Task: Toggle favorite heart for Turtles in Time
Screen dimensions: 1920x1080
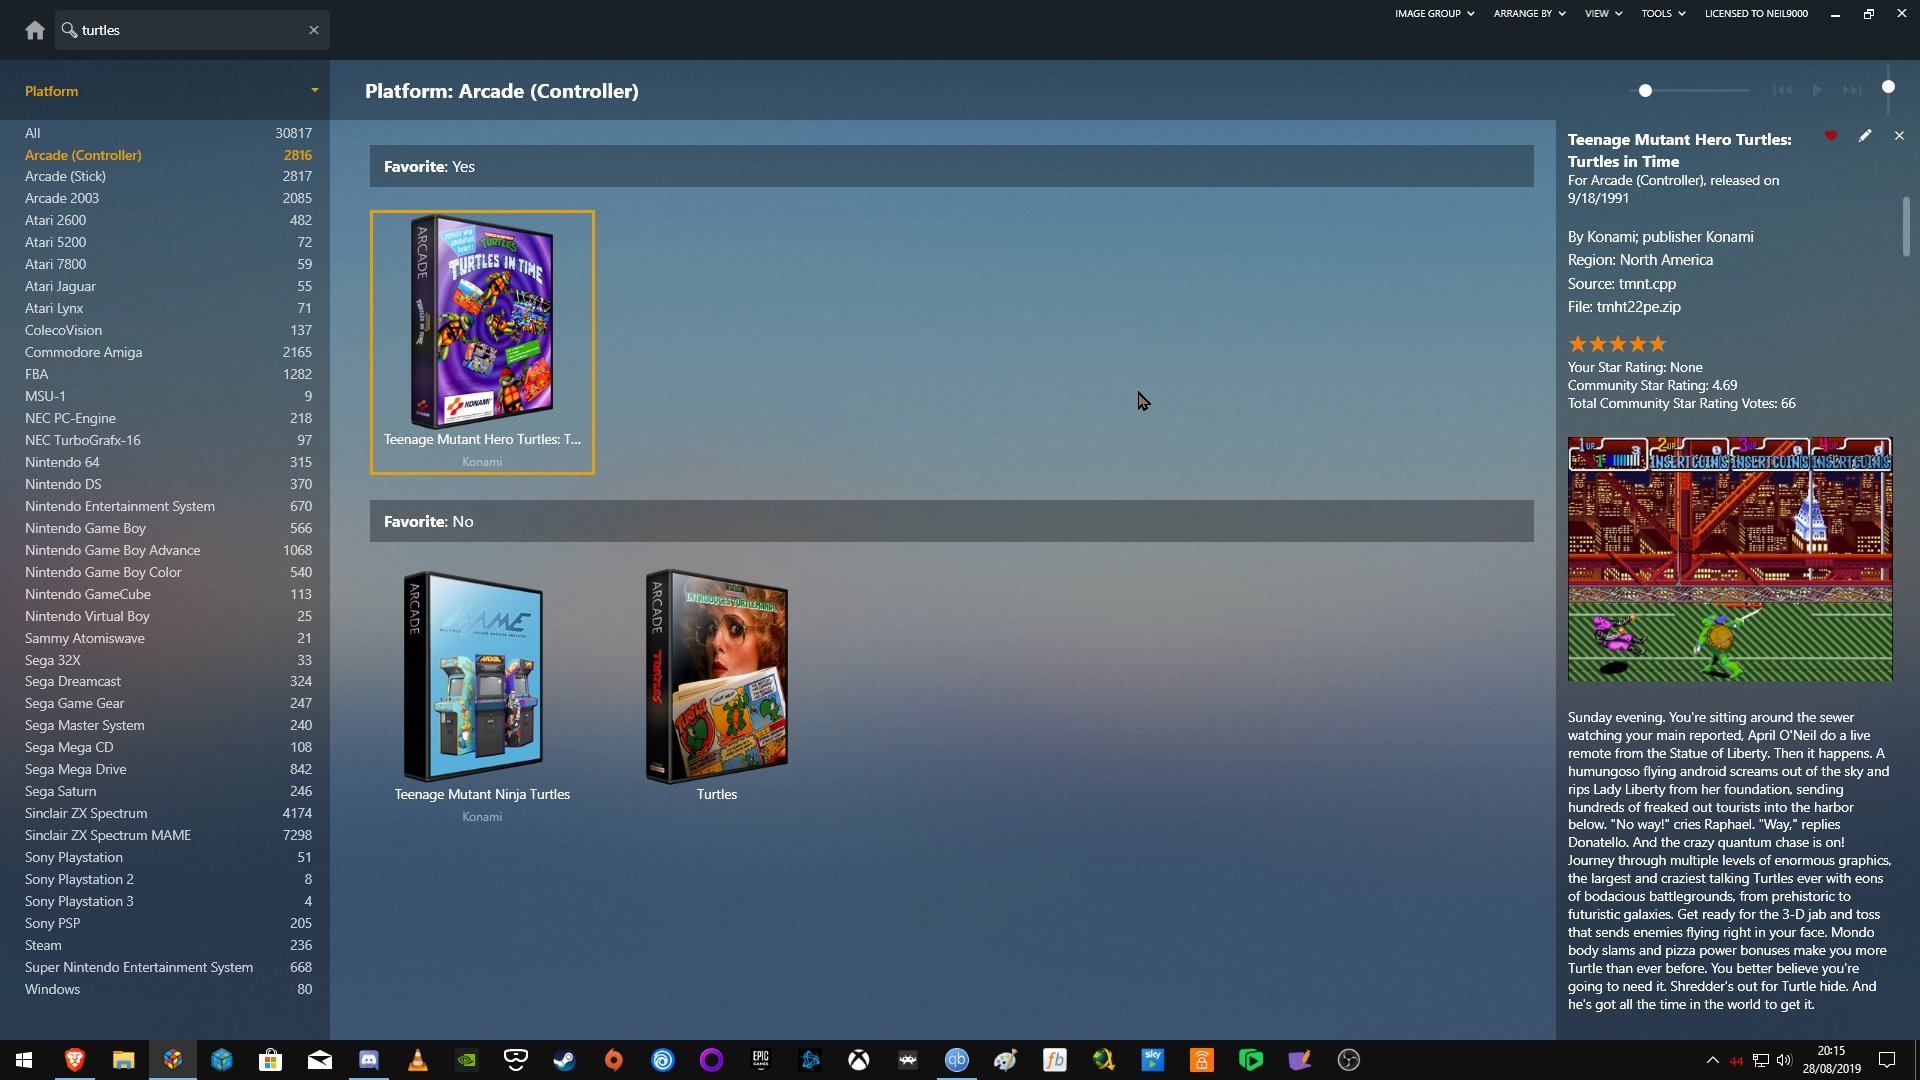Action: coord(1830,136)
